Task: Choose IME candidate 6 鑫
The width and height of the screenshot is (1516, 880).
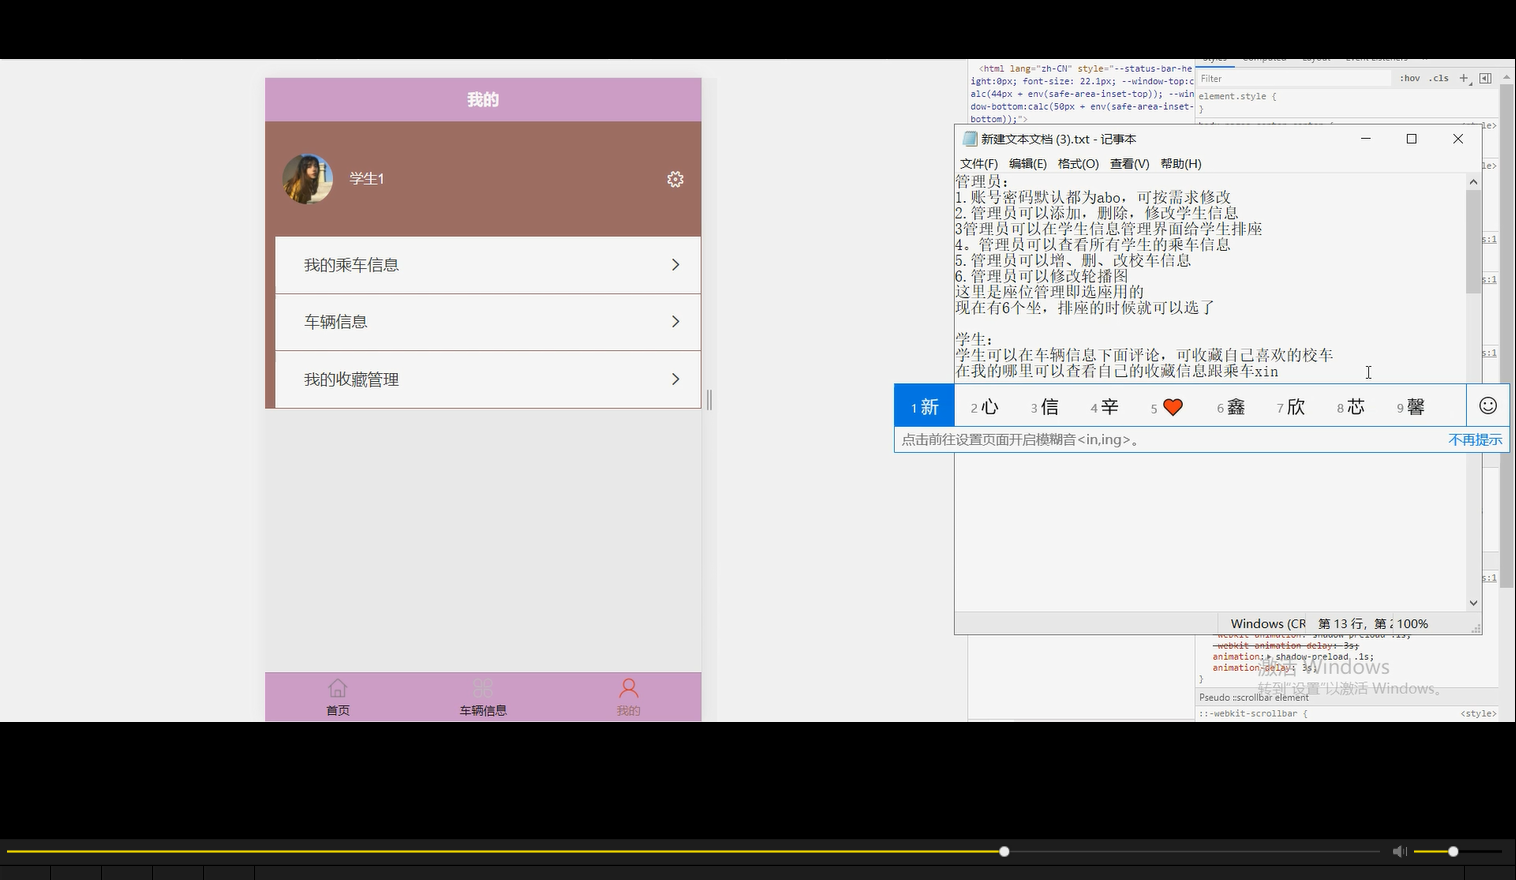Action: (x=1232, y=406)
